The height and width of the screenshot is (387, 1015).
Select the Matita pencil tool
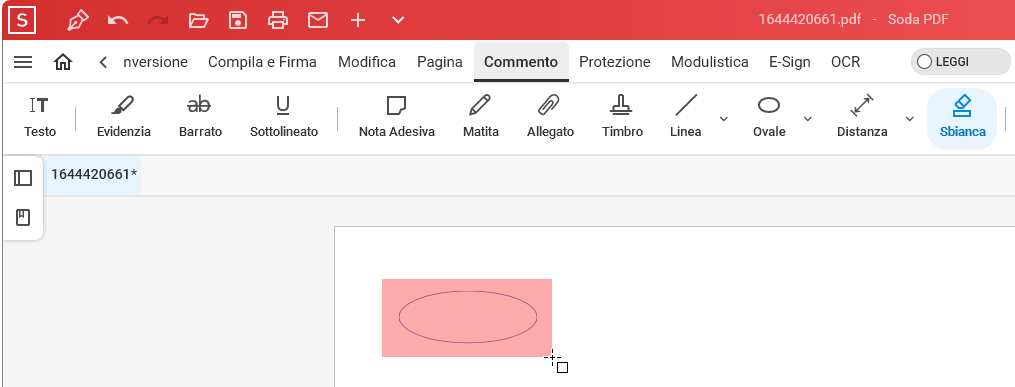[x=480, y=116]
